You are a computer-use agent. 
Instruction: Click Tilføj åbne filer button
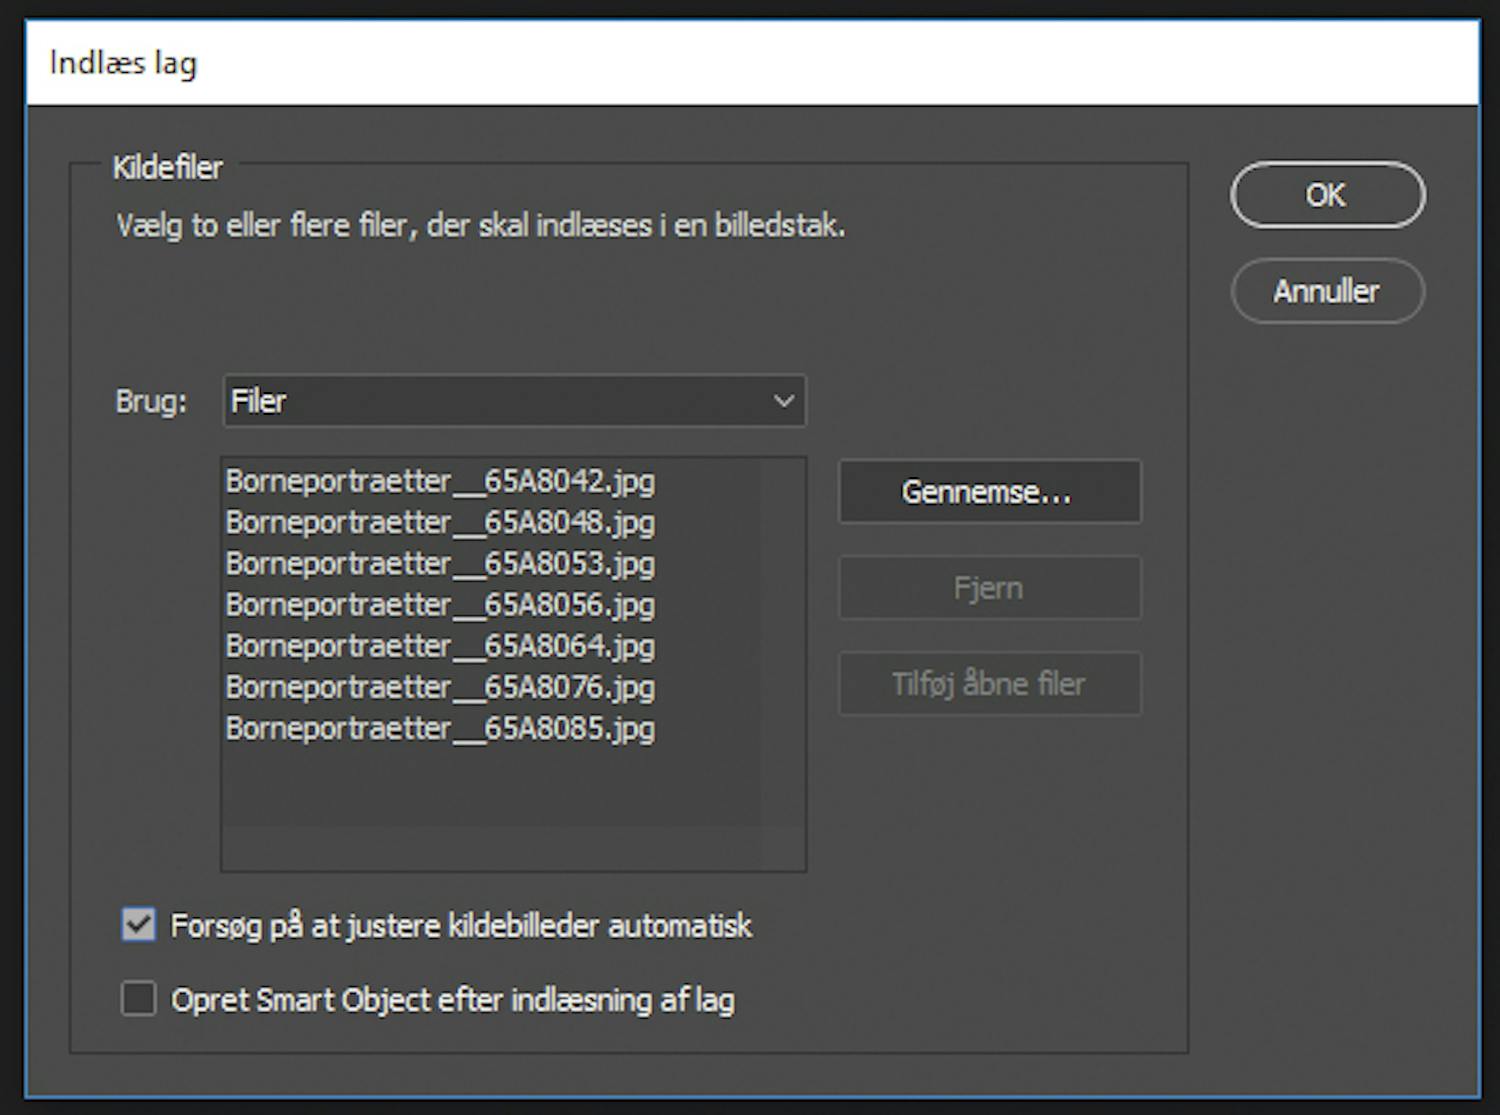[x=988, y=684]
